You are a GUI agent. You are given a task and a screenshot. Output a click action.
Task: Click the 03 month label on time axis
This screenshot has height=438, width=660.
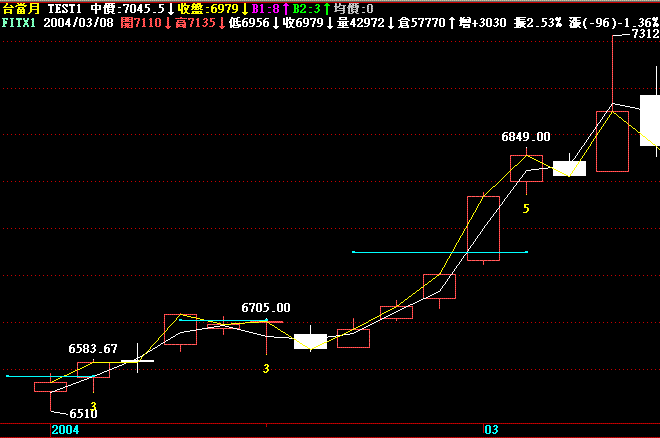click(x=491, y=429)
